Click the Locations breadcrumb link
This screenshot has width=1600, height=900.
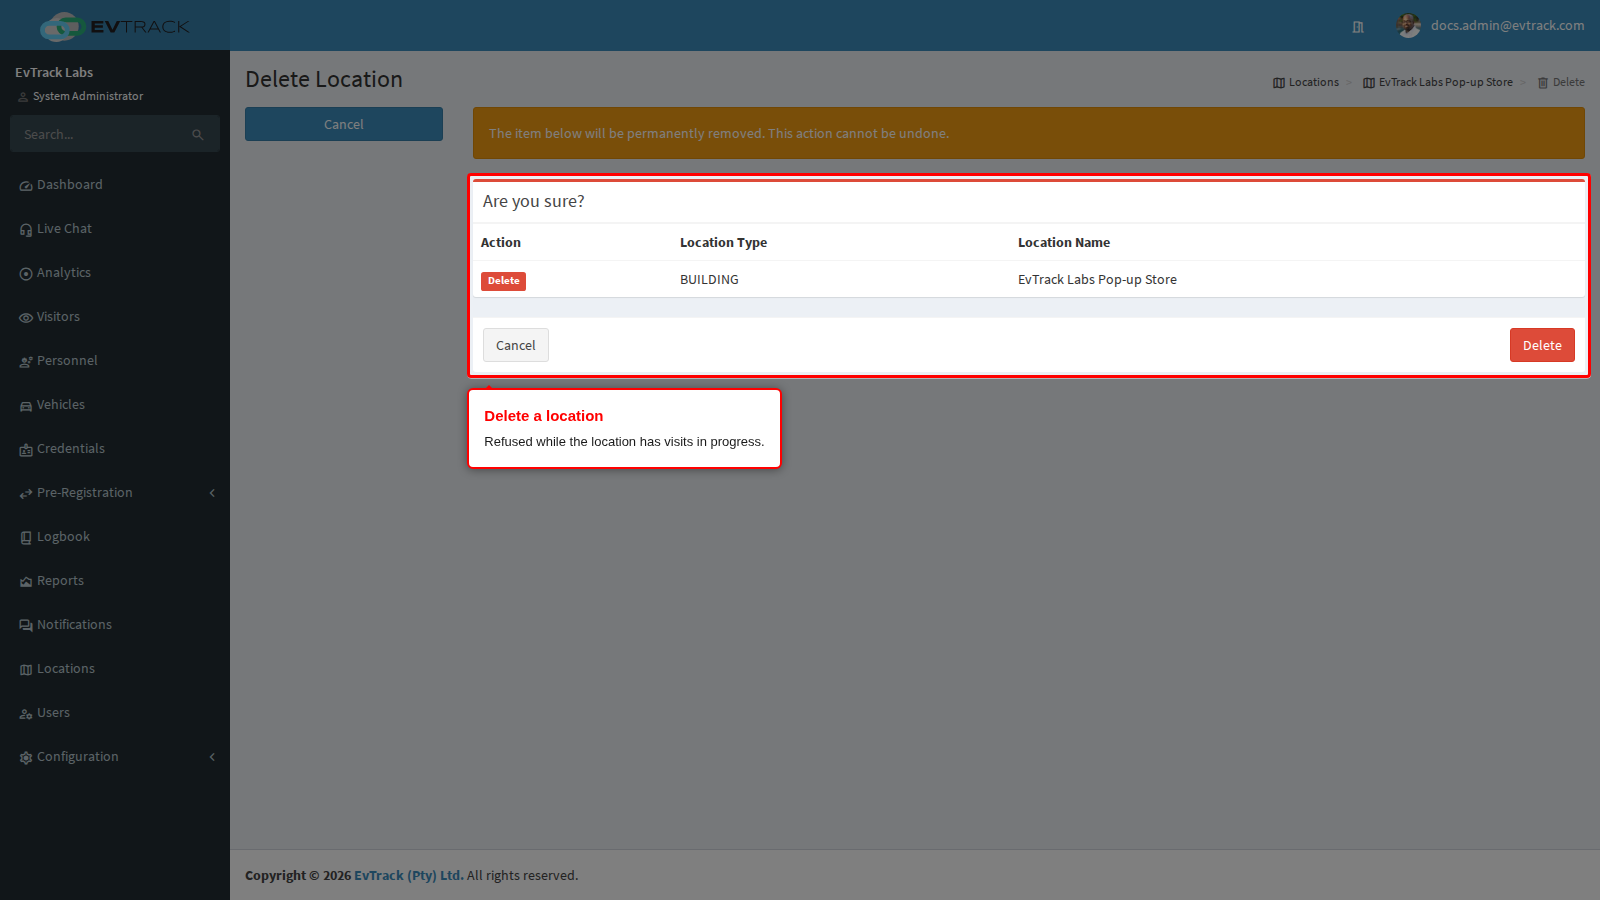click(1306, 82)
